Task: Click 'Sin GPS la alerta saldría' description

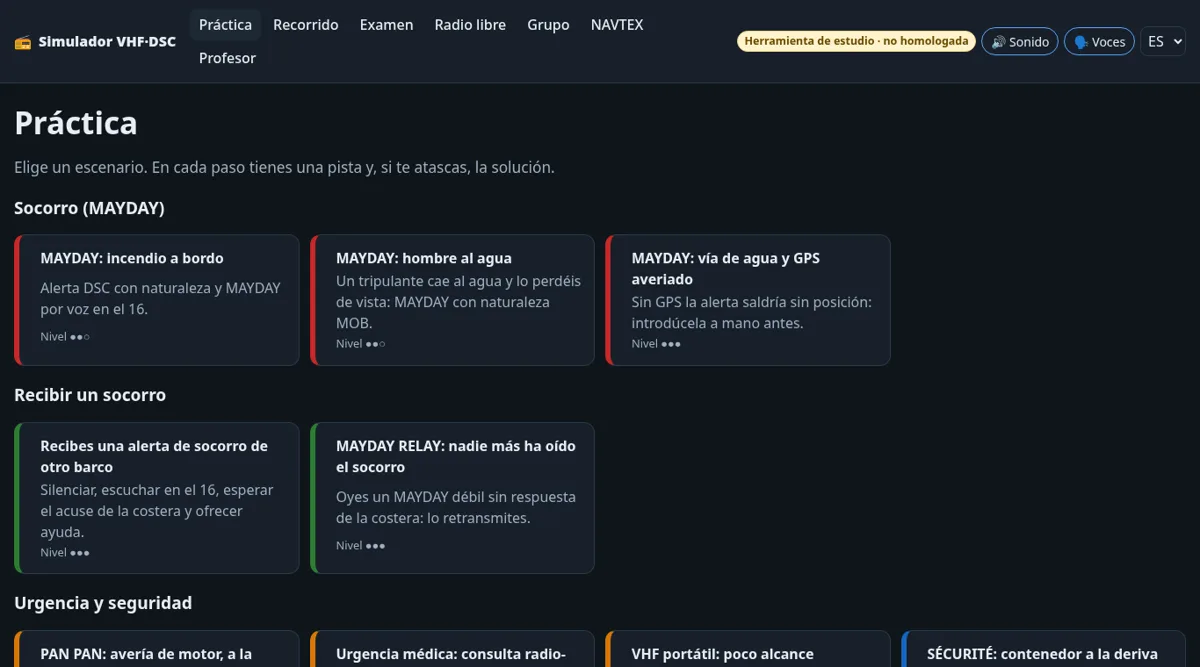Action: tap(751, 313)
